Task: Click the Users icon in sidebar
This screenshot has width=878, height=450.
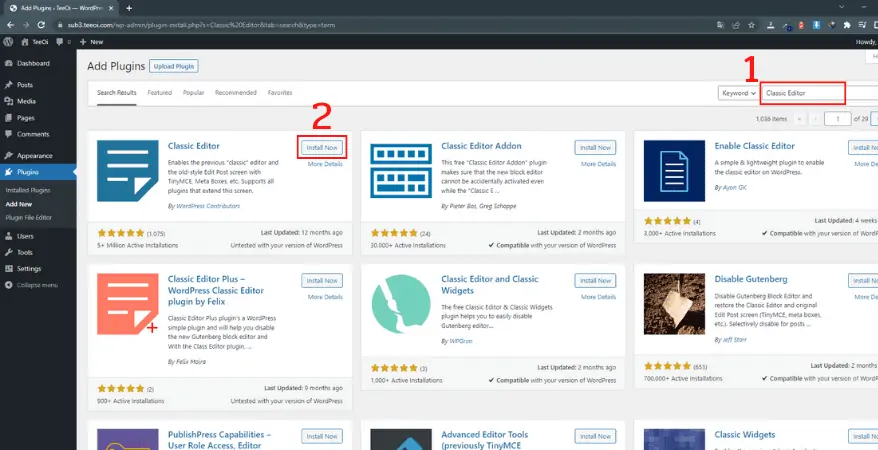Action: [x=8, y=236]
